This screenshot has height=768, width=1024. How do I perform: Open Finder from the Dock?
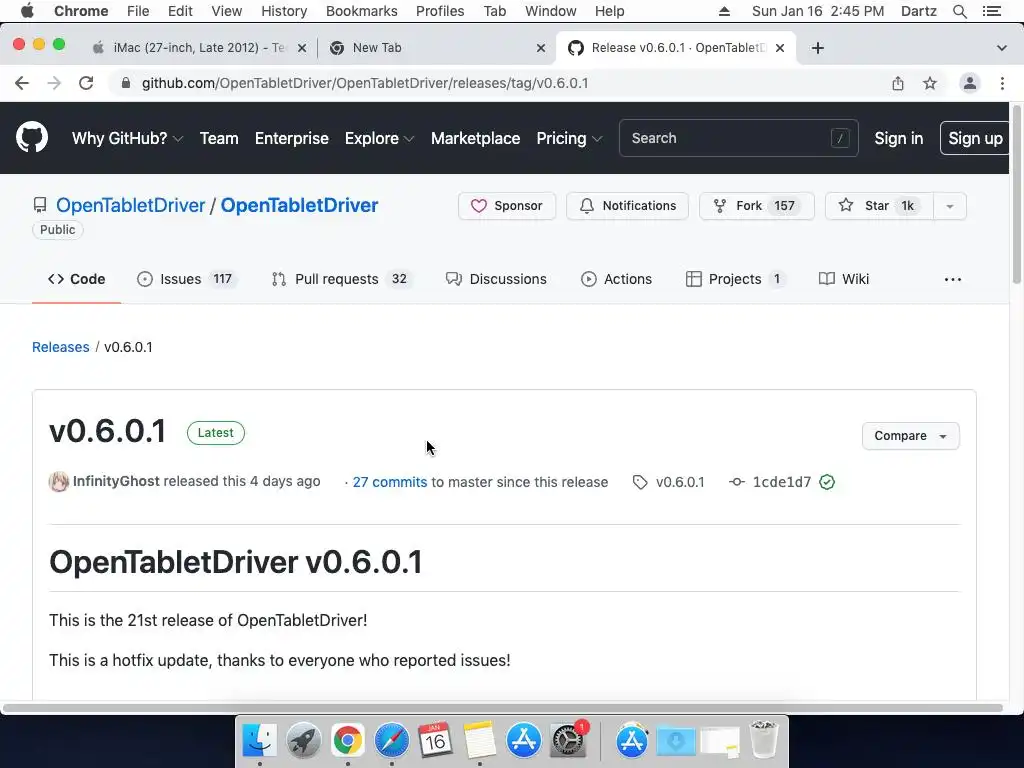(x=259, y=740)
